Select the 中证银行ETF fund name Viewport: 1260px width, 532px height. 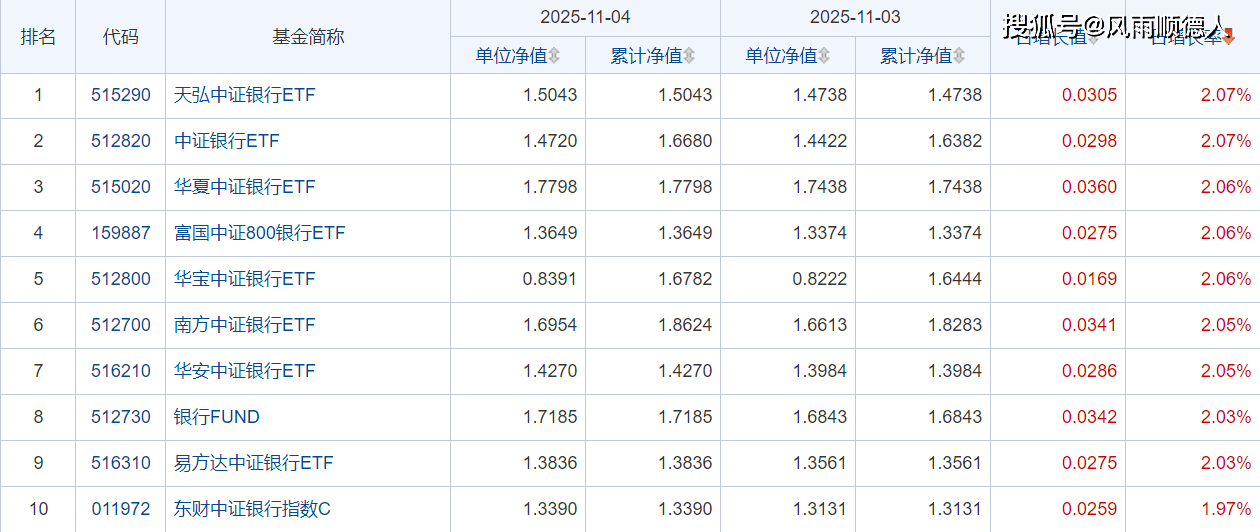coord(227,141)
